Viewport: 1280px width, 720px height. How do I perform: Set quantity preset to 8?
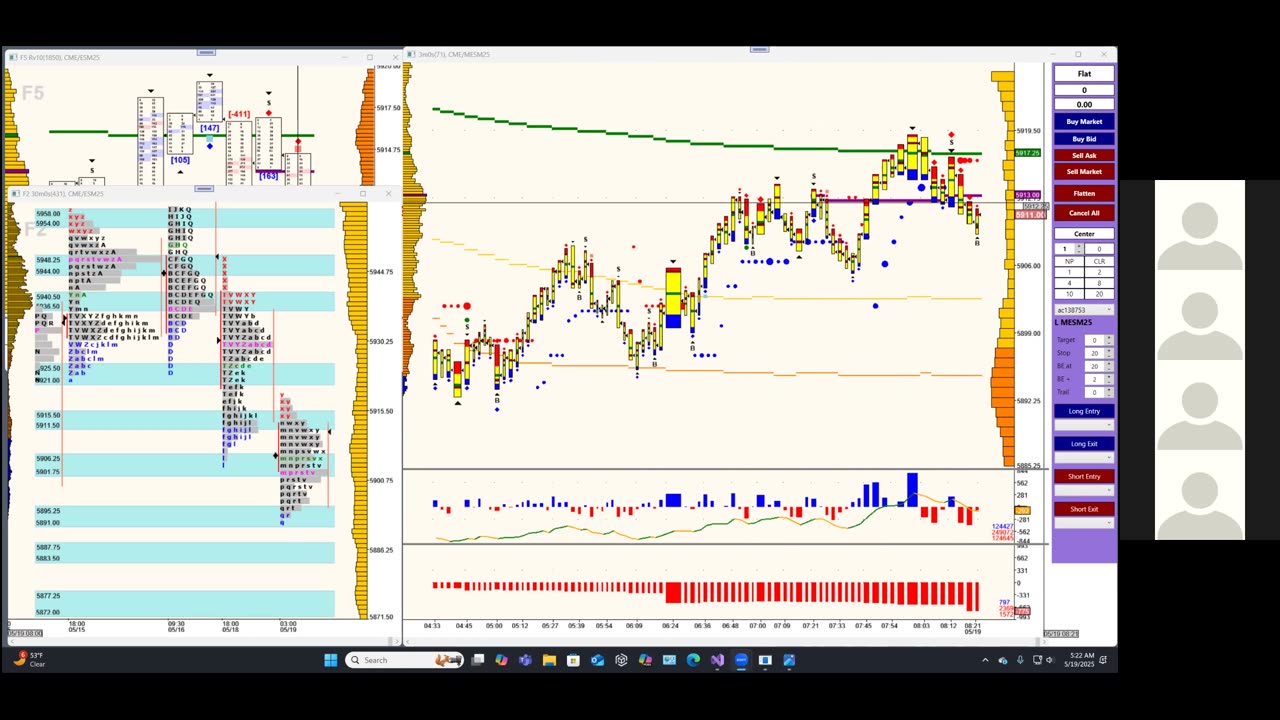[x=1099, y=283]
